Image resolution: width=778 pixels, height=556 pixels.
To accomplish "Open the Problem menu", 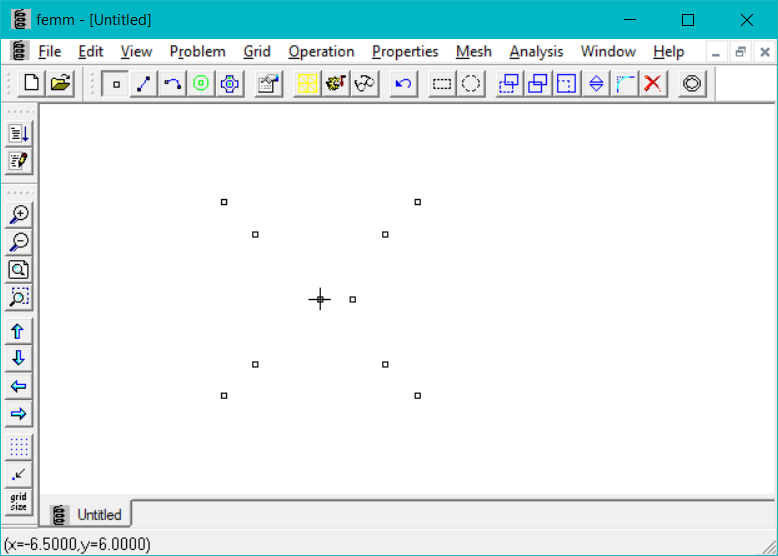I will click(197, 52).
